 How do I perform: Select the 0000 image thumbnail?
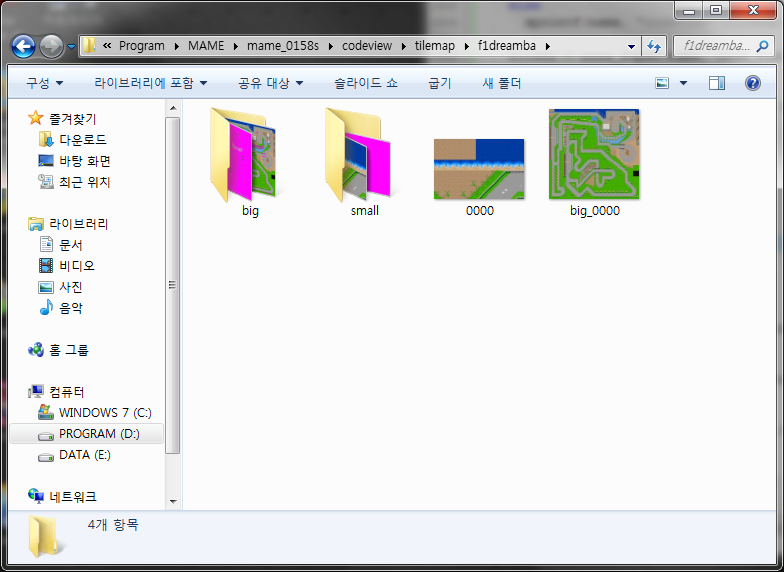[479, 169]
